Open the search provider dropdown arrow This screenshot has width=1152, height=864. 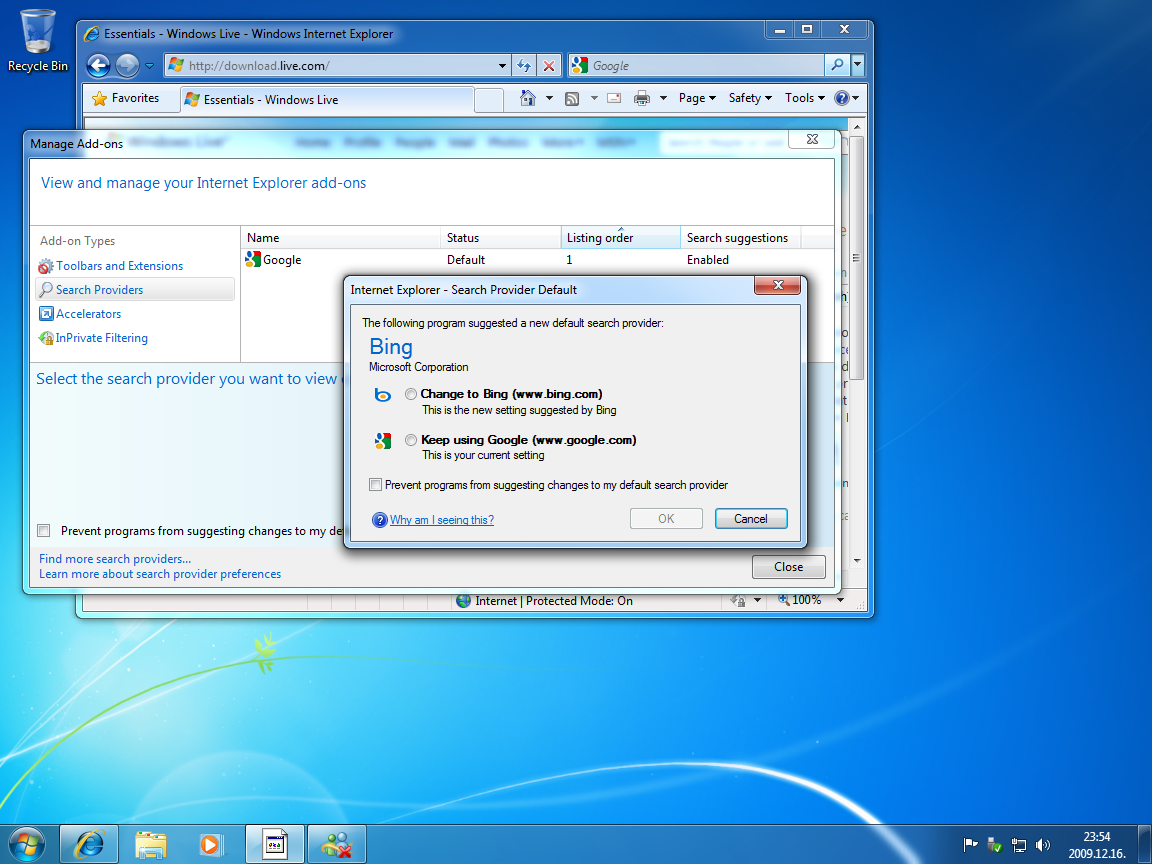(x=857, y=65)
